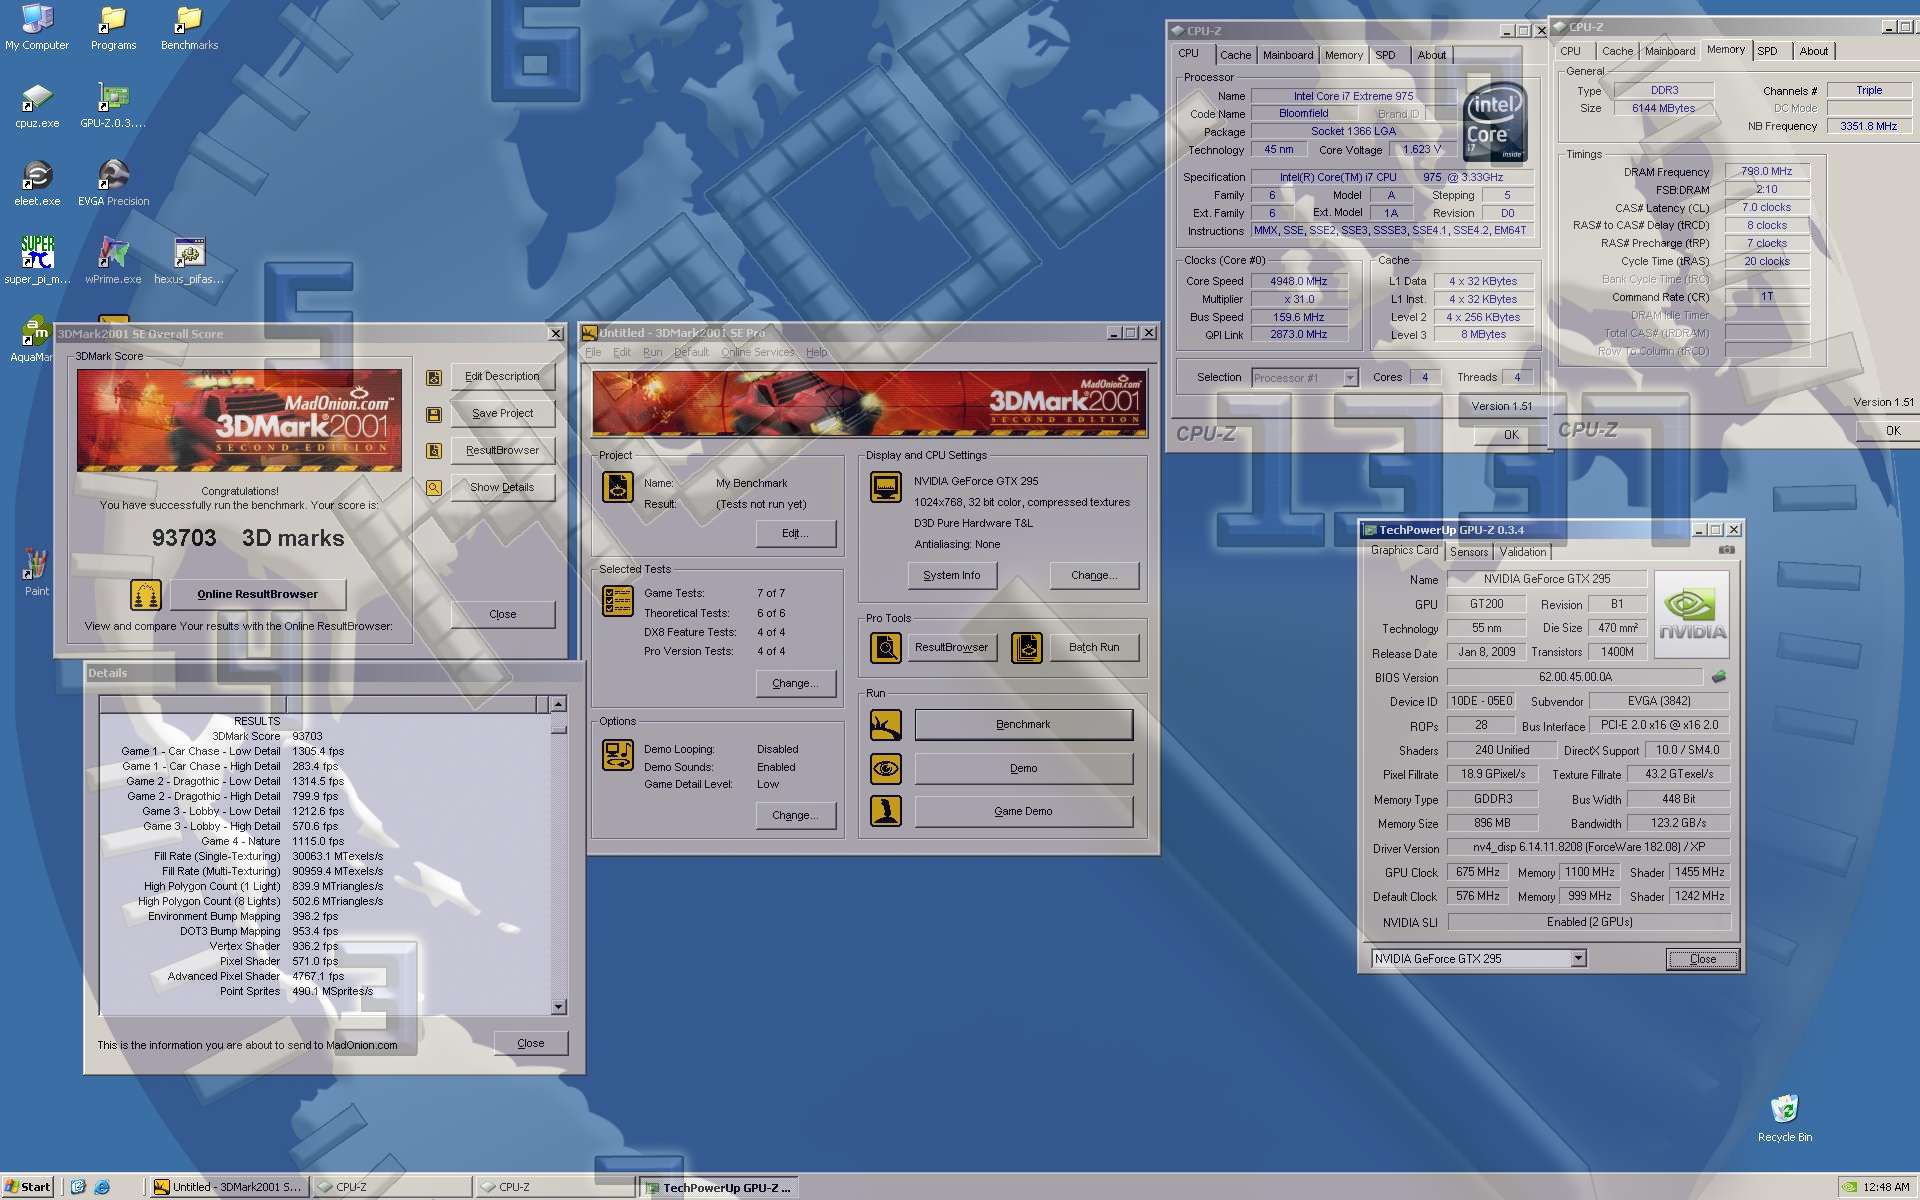1920x1200 pixels.
Task: Click Change button under Selected Tests
Action: coord(795,684)
